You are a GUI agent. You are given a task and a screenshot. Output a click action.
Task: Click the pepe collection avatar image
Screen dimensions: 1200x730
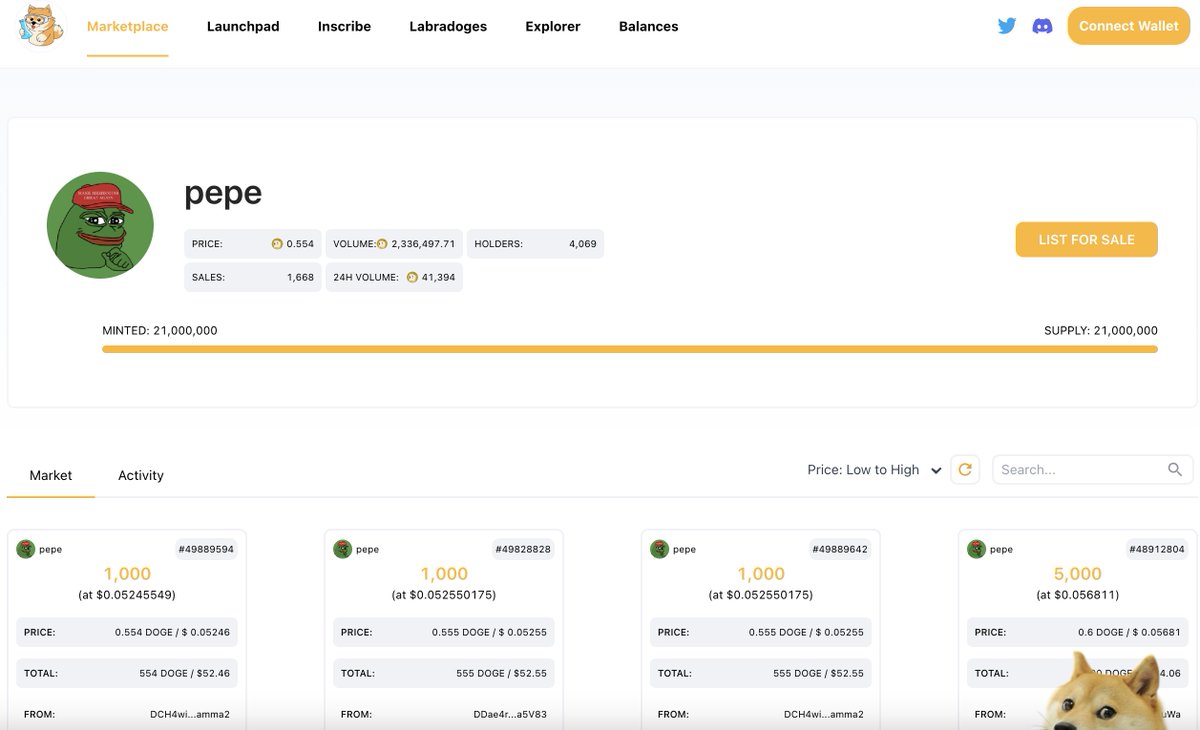(100, 225)
